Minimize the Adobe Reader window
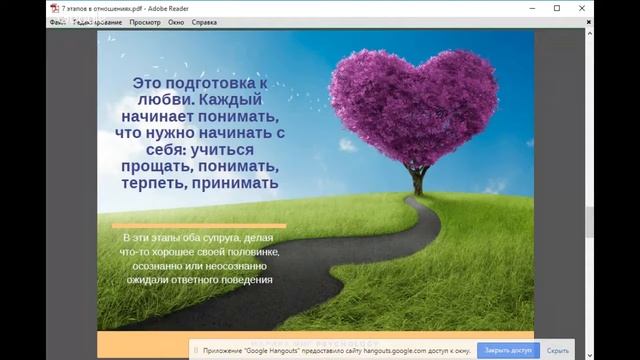This screenshot has width=640, height=360. [532, 8]
